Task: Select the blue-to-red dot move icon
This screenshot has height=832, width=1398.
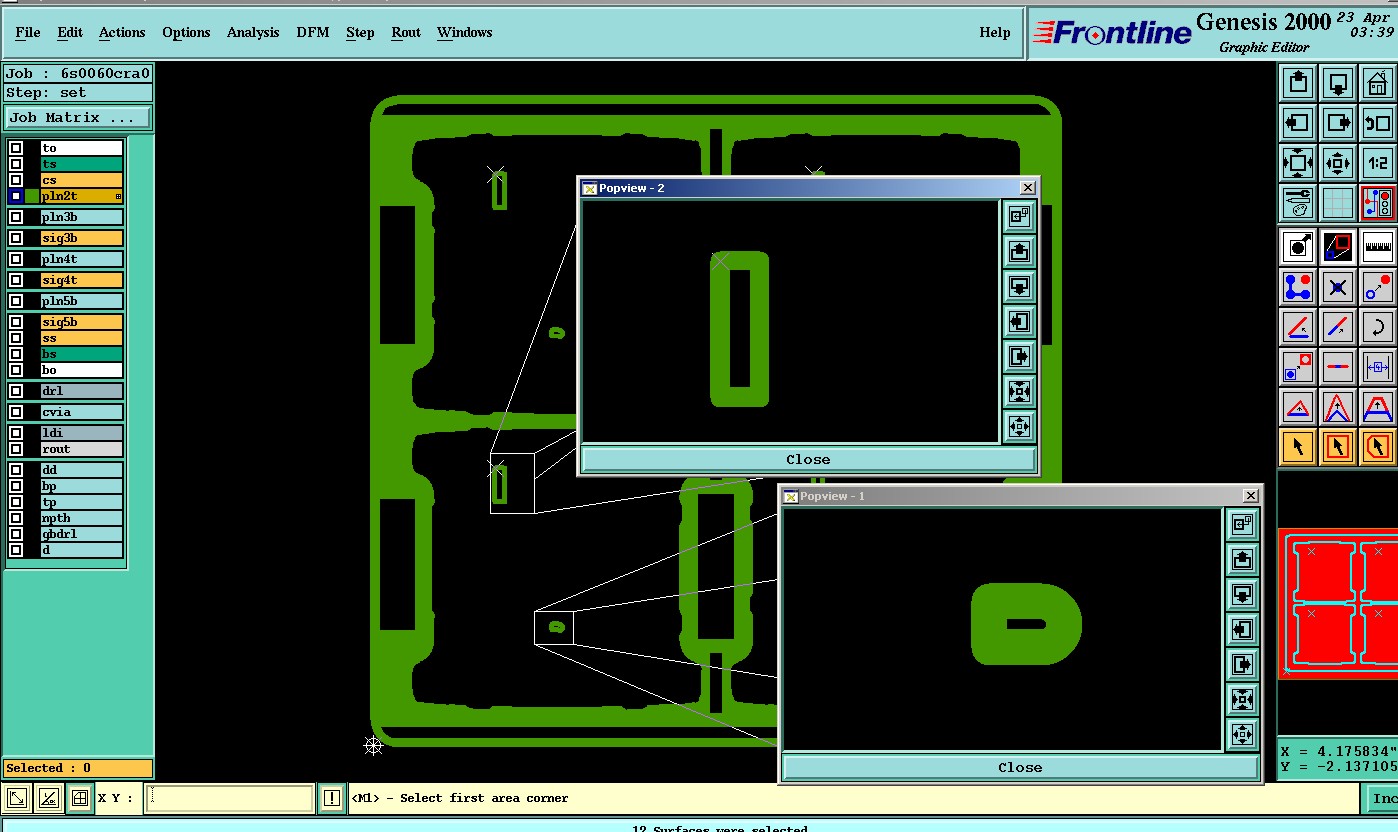Action: pos(1378,287)
